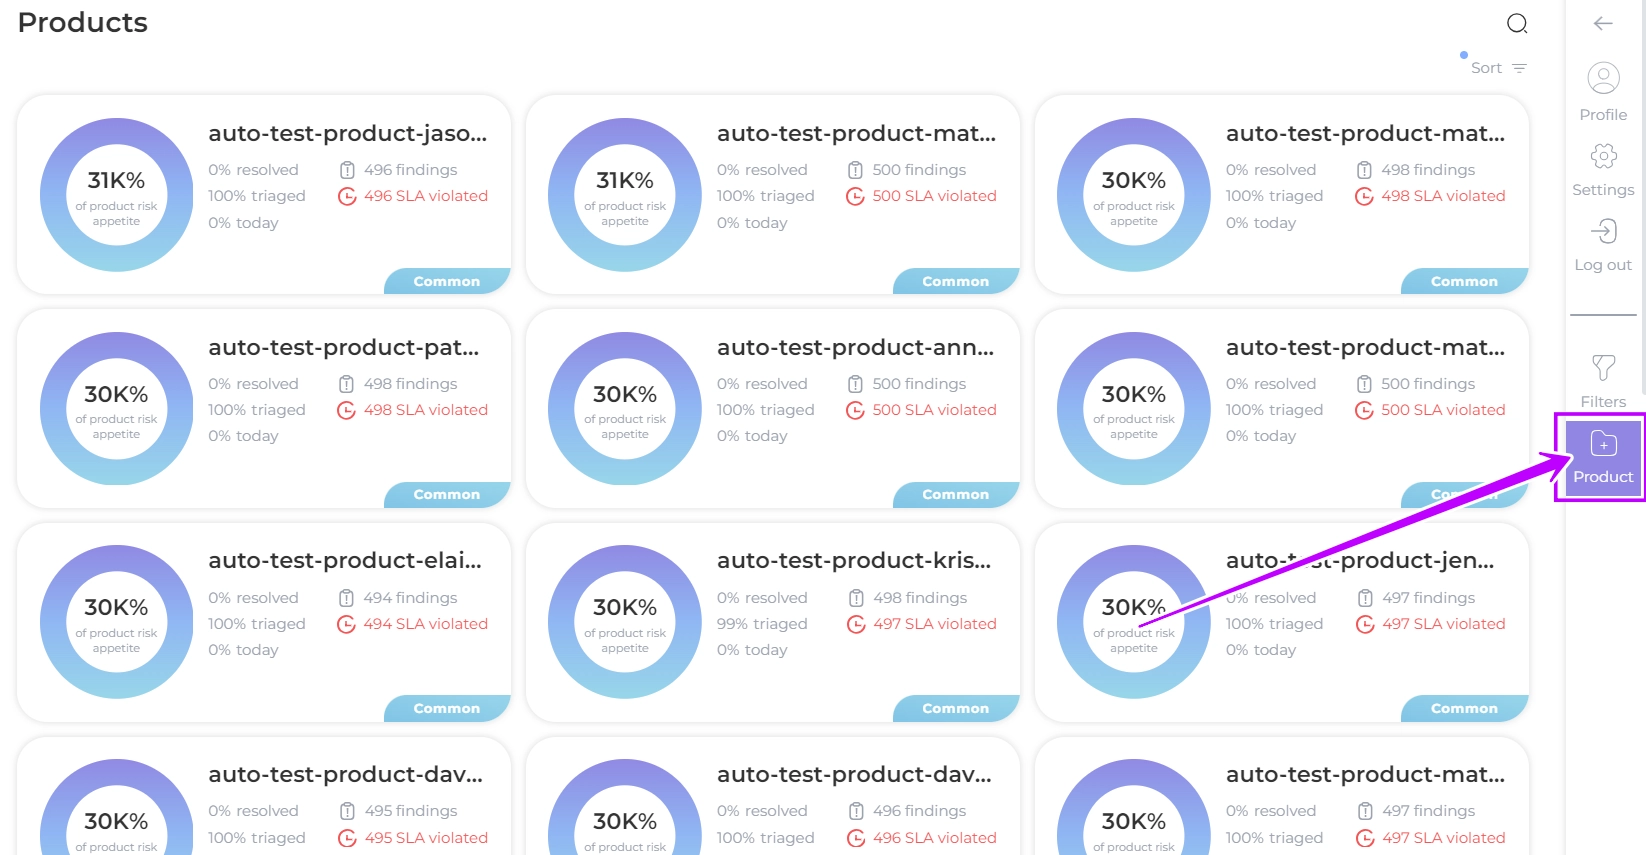Click the 496 findings clipboard icon
This screenshot has height=855, width=1646.
pyautogui.click(x=347, y=170)
